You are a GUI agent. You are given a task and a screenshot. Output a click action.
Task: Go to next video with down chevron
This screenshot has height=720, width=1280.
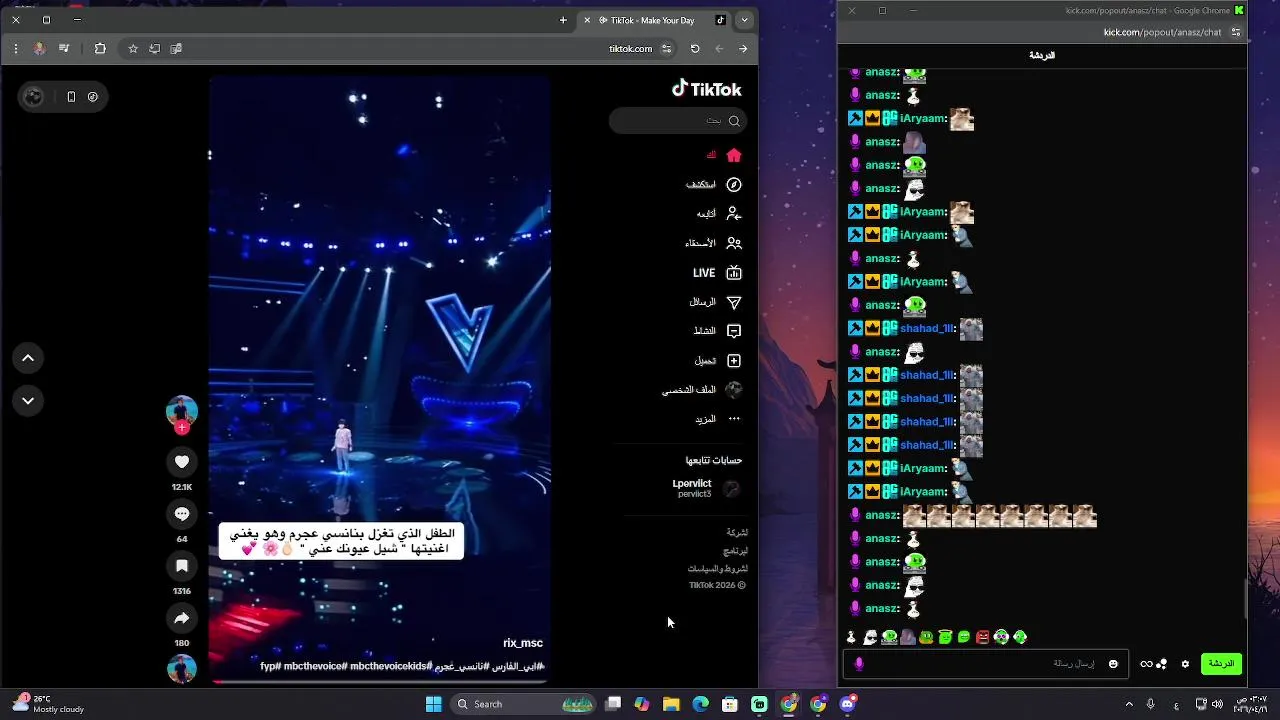(28, 401)
